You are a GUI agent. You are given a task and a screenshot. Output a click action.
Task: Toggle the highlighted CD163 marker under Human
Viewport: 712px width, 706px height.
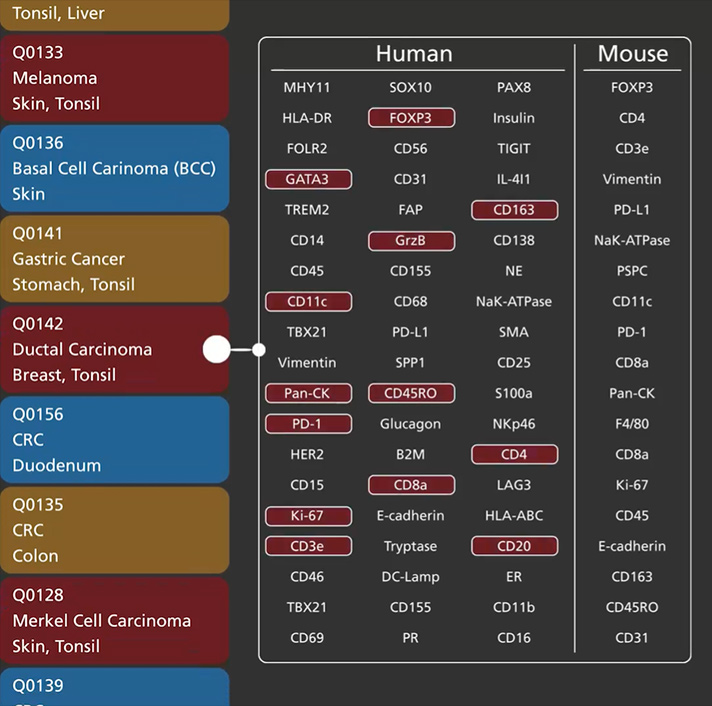514,210
